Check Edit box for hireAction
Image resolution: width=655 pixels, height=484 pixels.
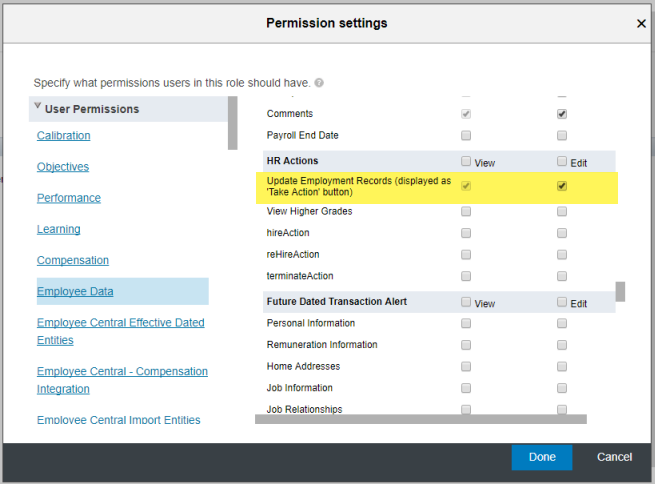[562, 233]
